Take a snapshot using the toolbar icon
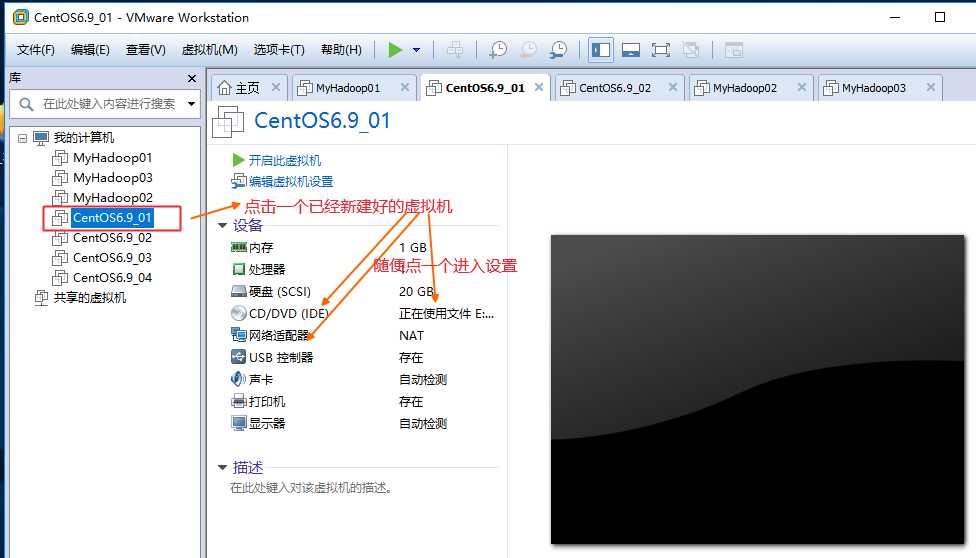Viewport: 976px width, 558px height. [498, 50]
